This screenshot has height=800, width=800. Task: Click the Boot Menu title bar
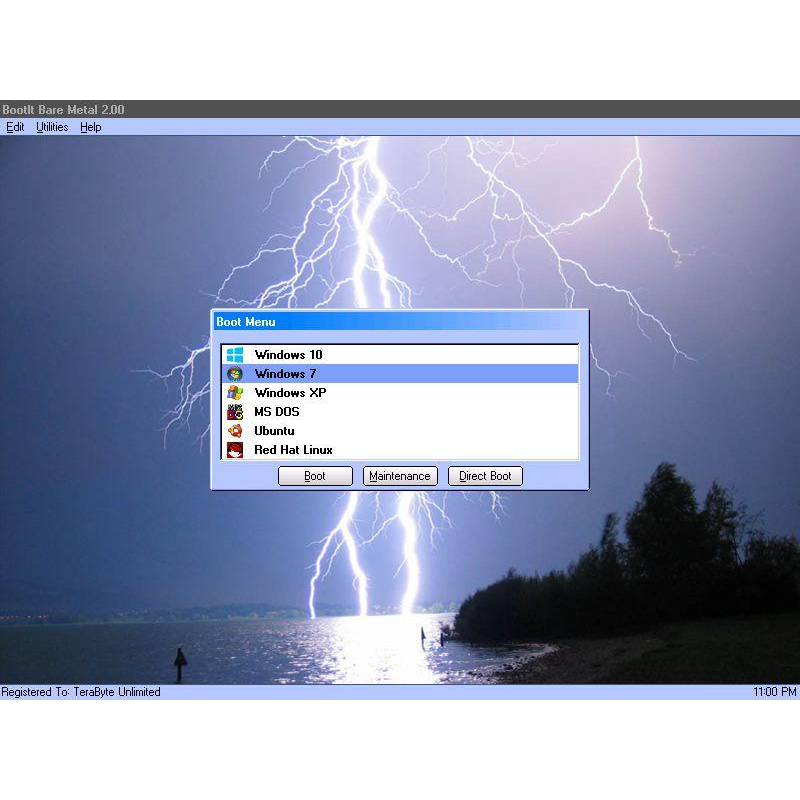coord(350,322)
